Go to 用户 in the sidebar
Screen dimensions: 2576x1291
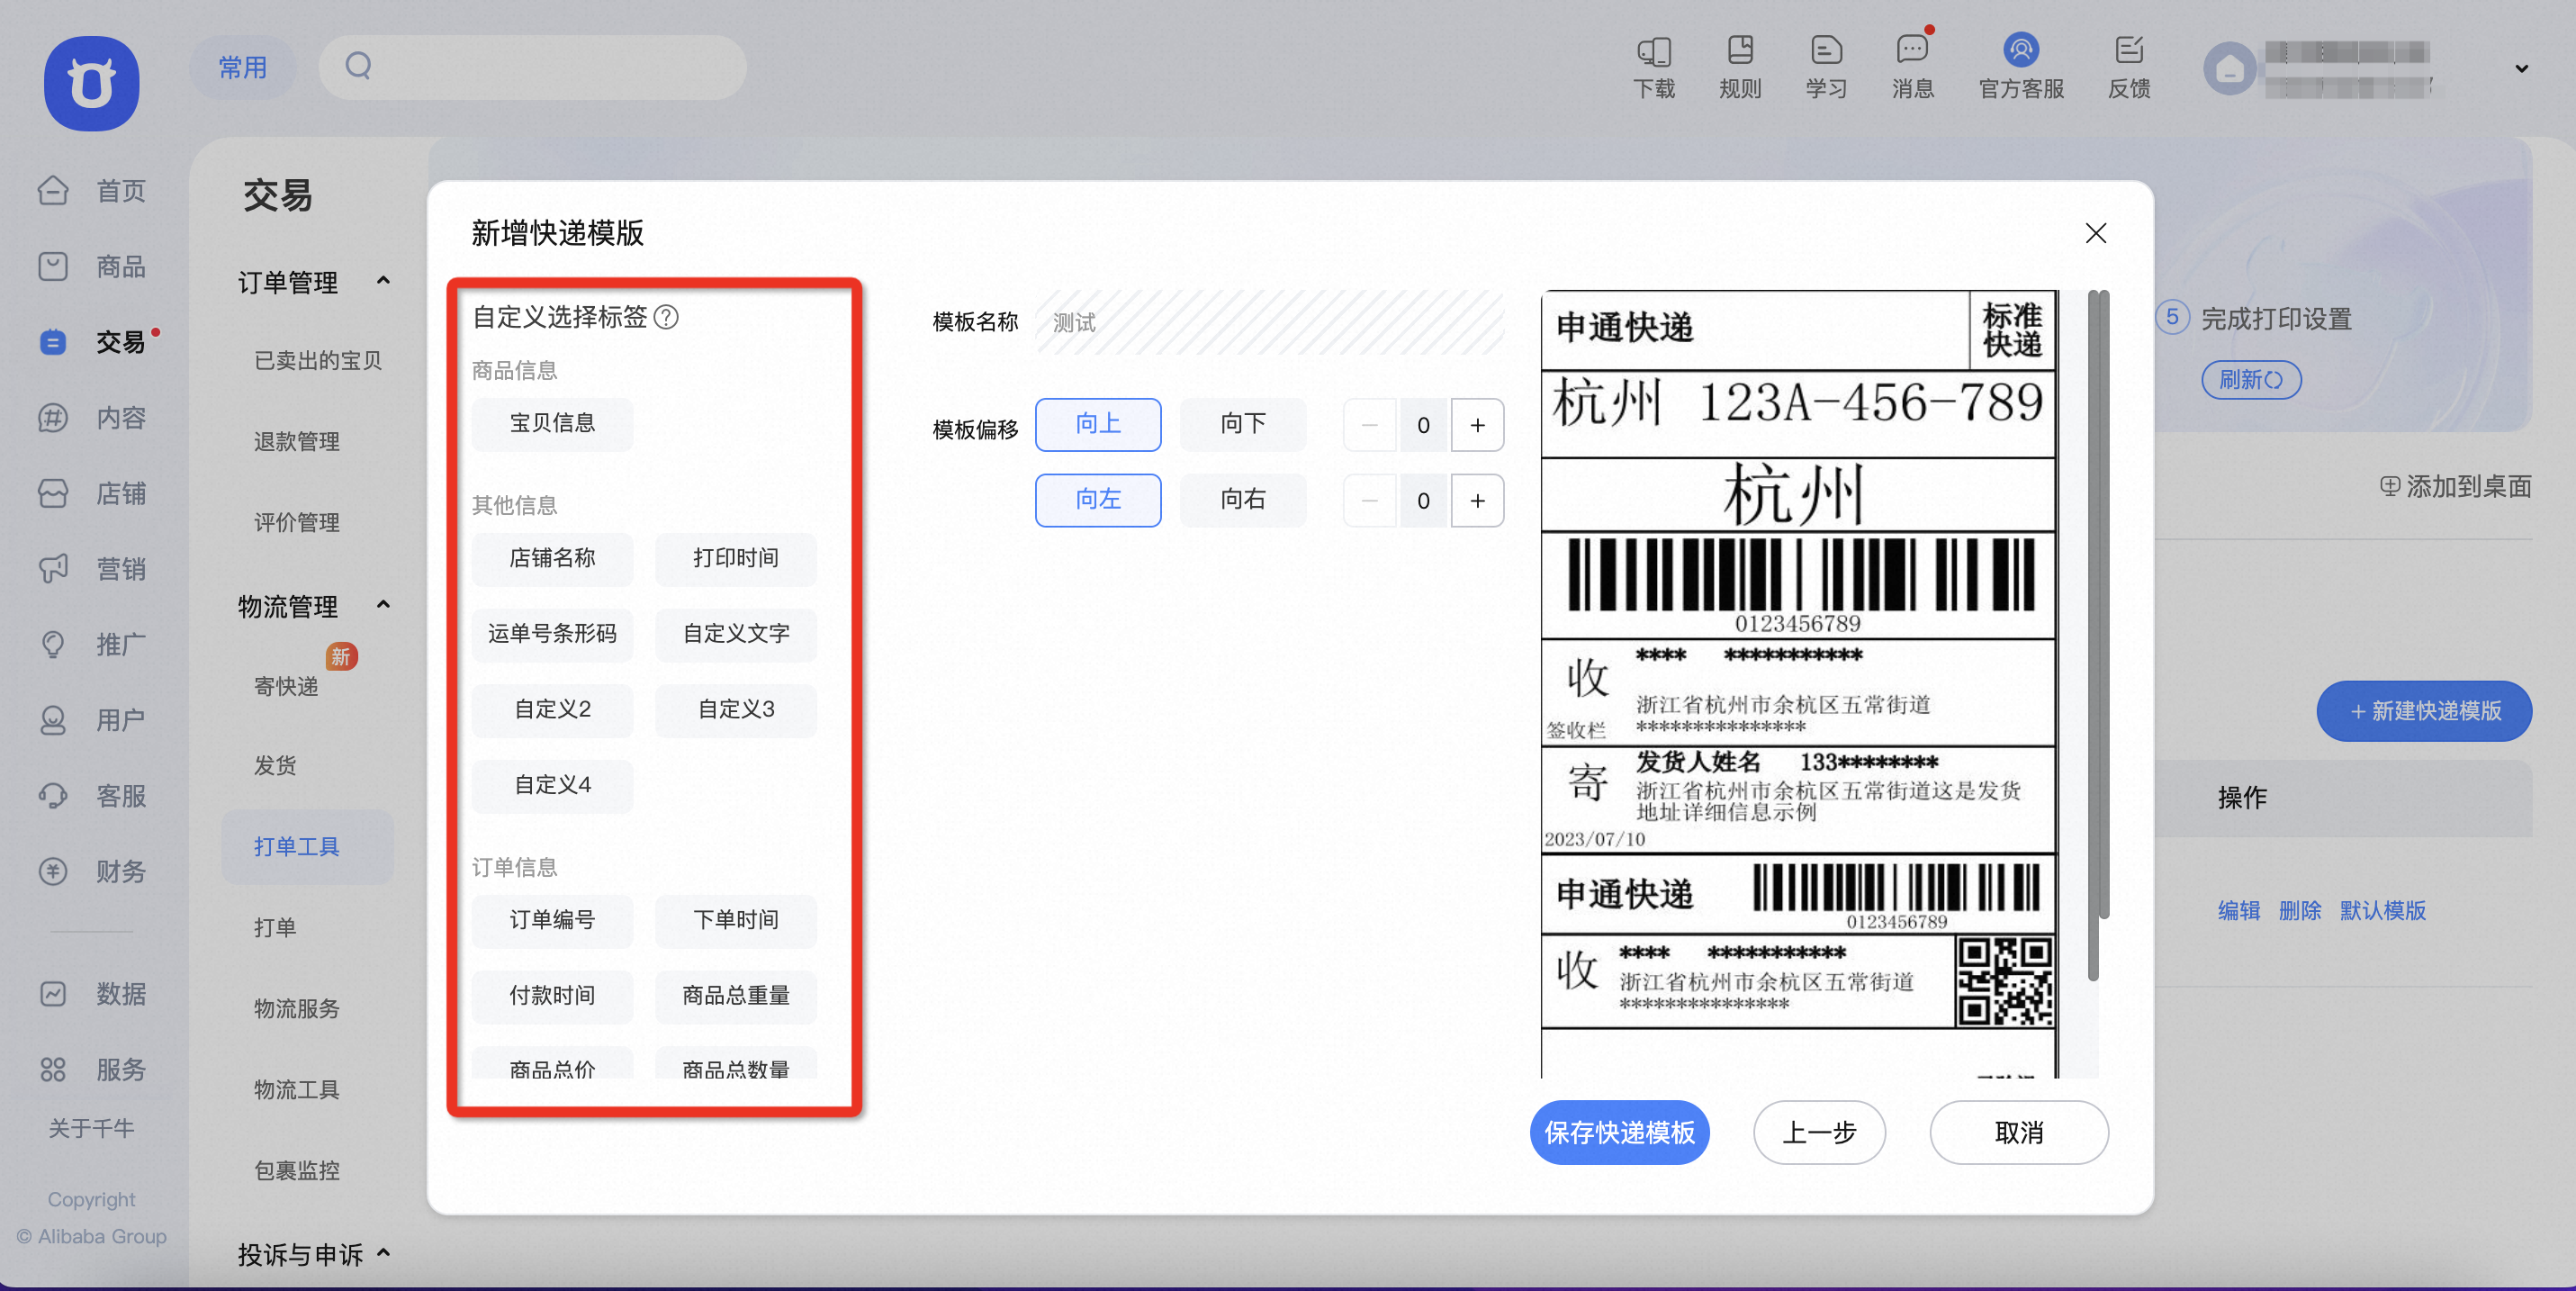[92, 720]
